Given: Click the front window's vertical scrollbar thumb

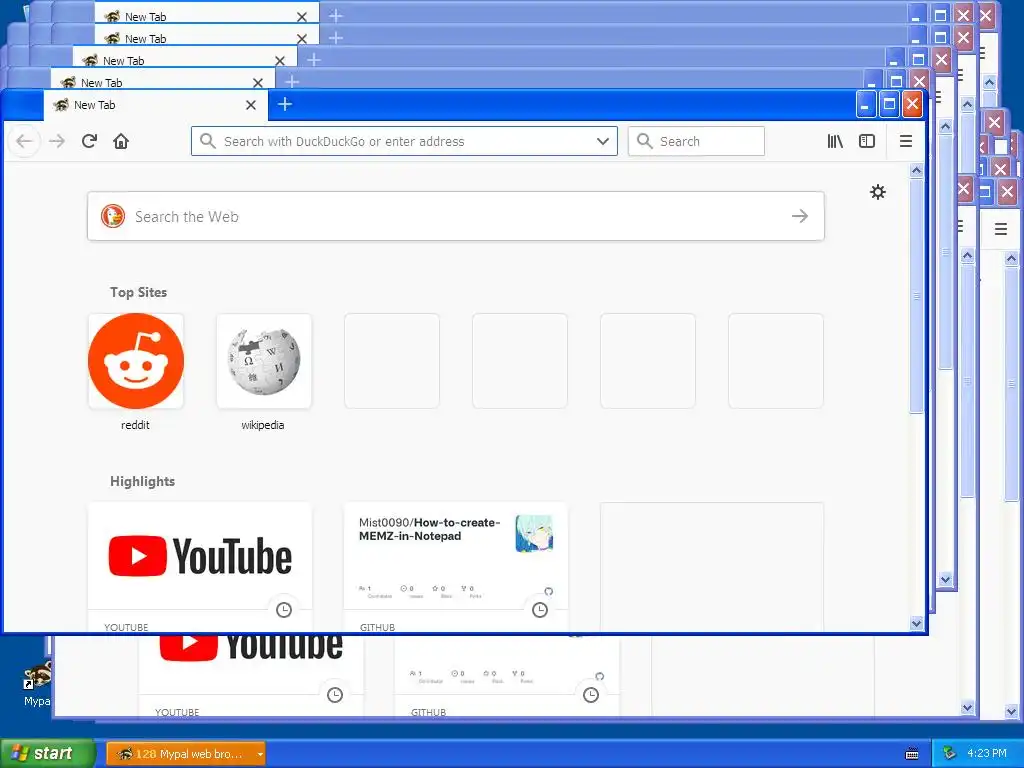Looking at the screenshot, I should pyautogui.click(x=916, y=296).
